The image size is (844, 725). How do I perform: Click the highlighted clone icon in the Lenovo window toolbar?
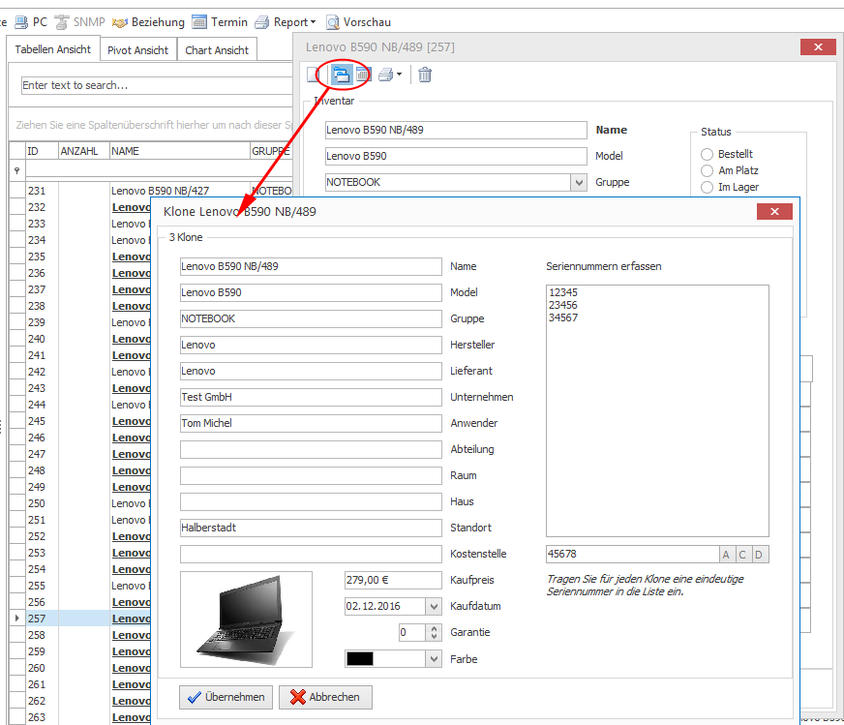[341, 75]
